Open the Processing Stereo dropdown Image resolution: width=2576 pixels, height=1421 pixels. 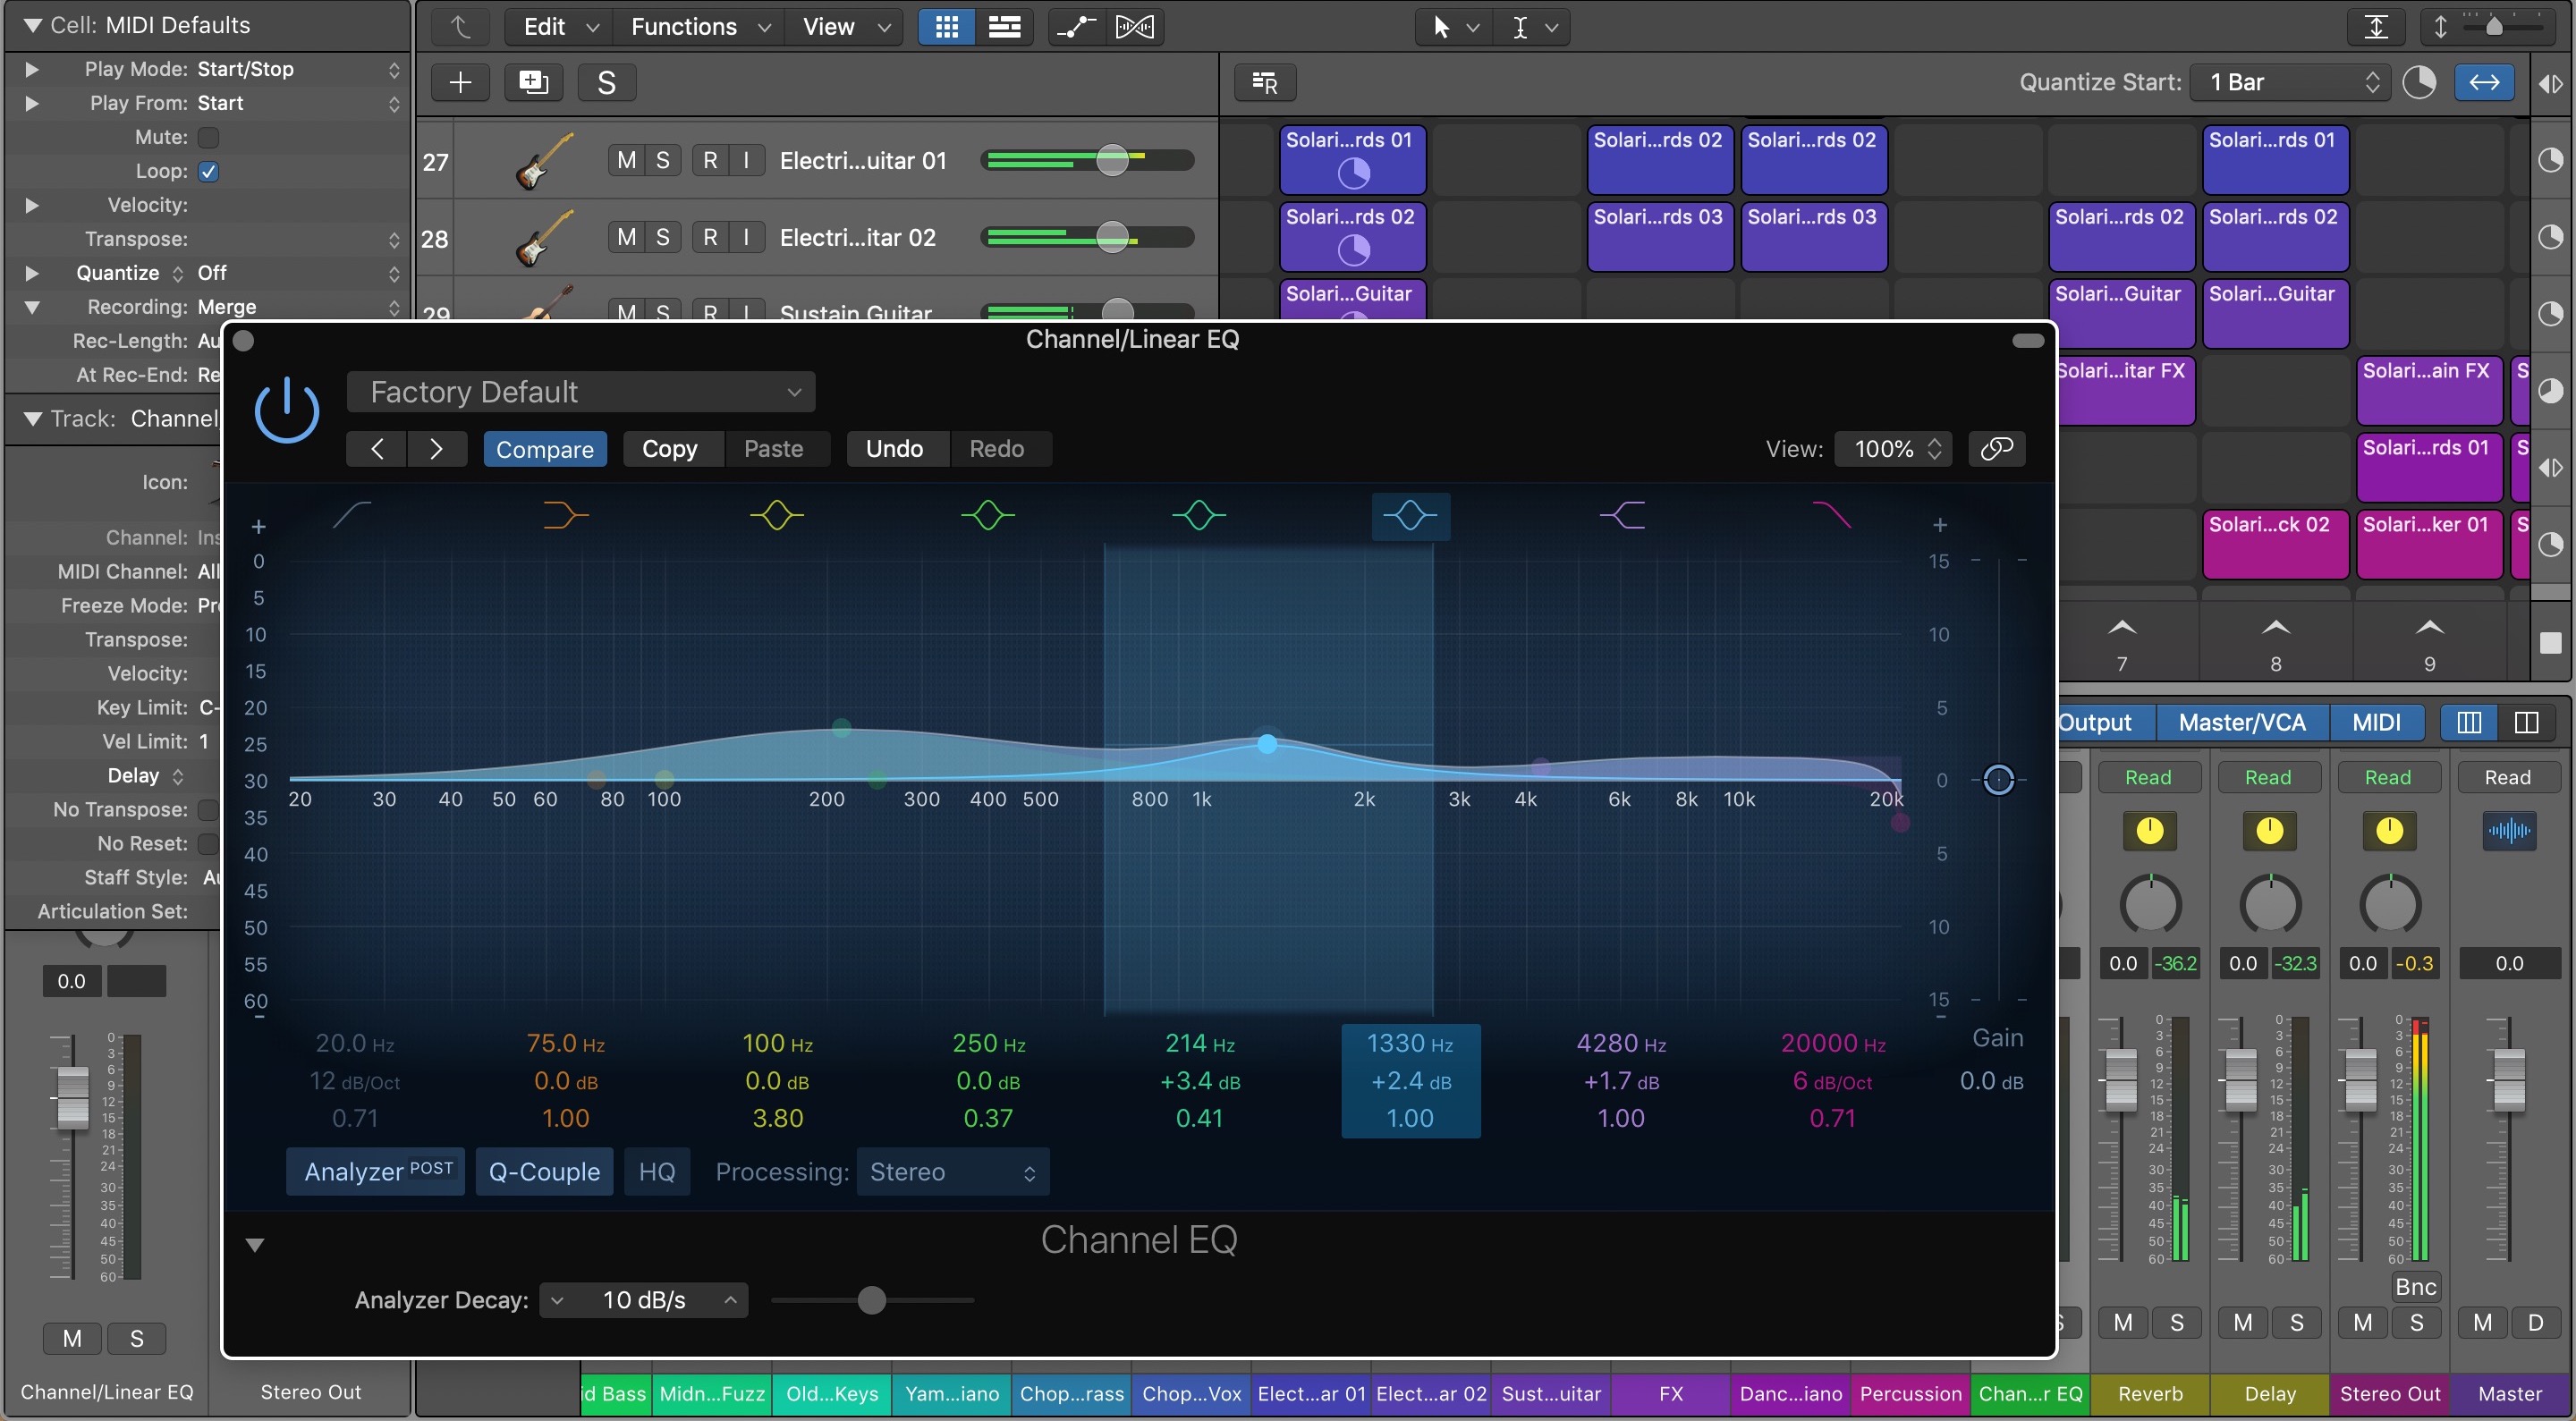click(x=951, y=1172)
